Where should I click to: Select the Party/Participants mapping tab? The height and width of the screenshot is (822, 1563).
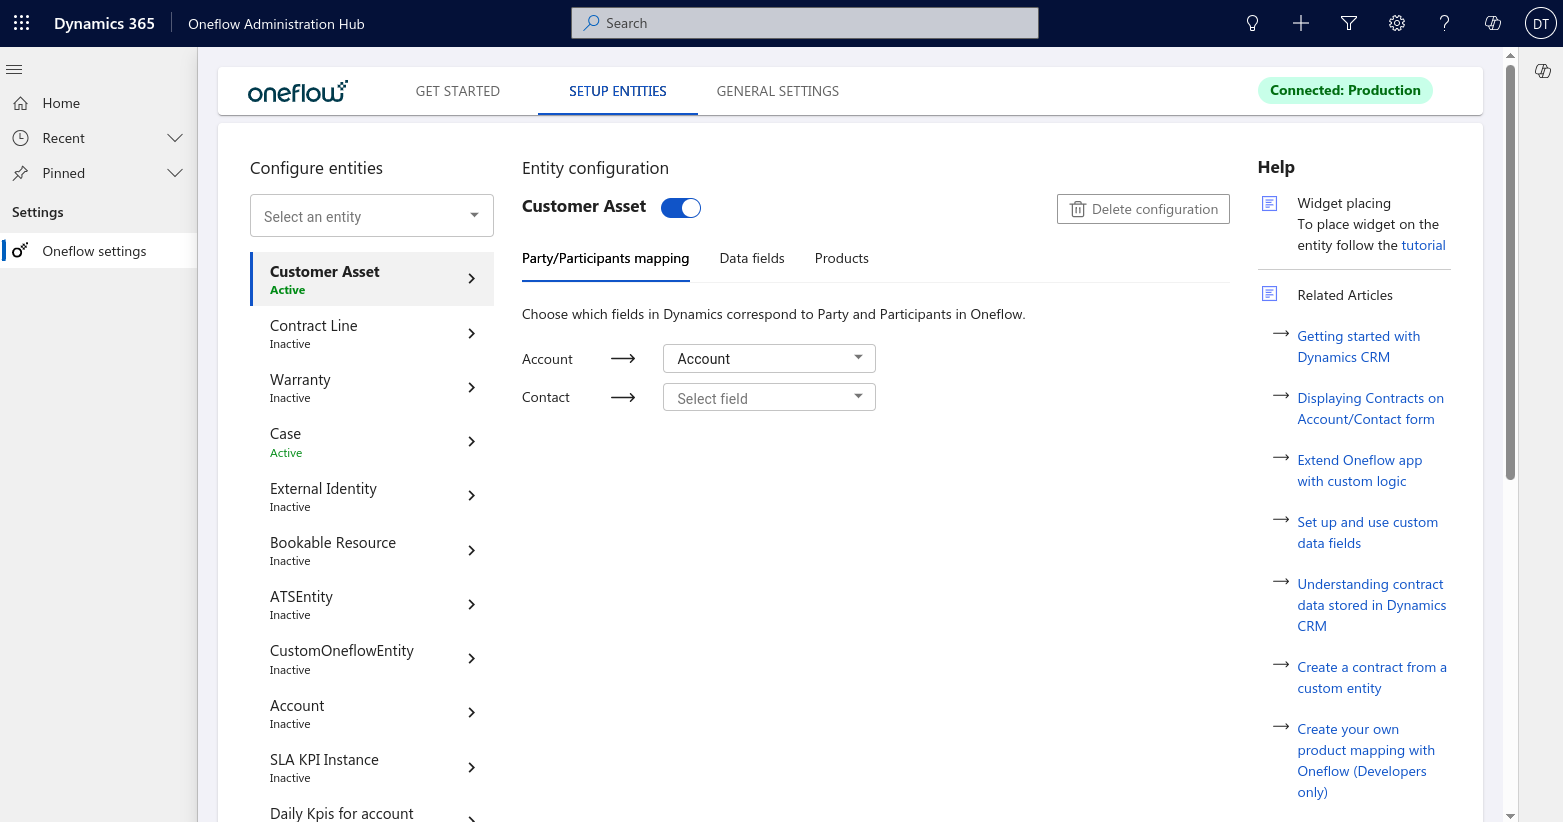tap(606, 258)
